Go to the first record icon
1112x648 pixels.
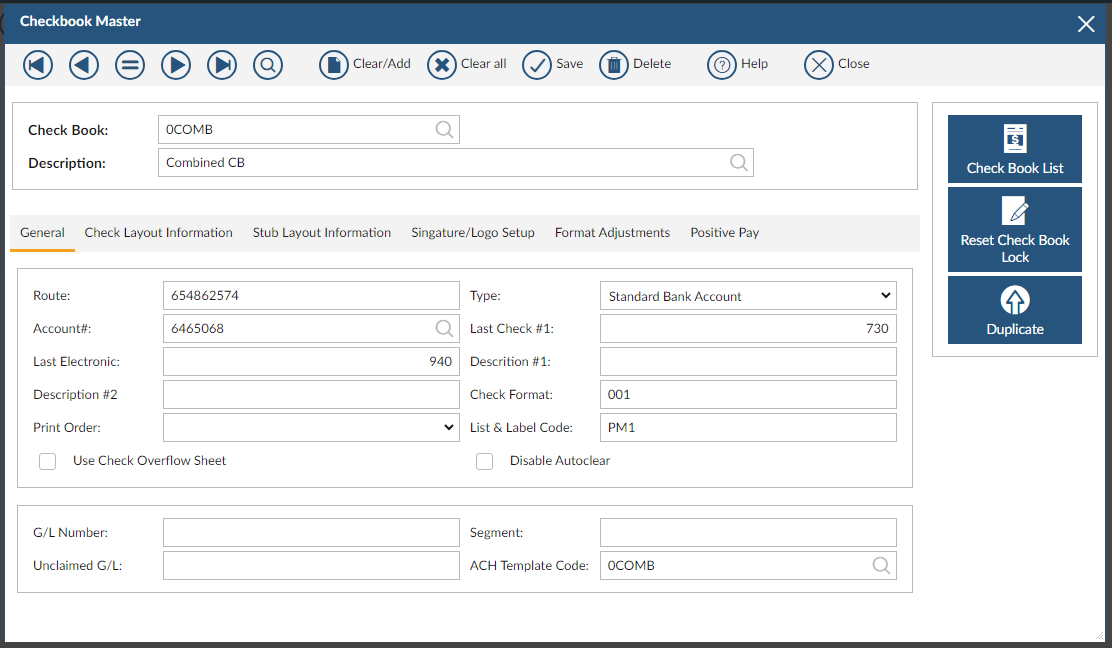coord(38,65)
